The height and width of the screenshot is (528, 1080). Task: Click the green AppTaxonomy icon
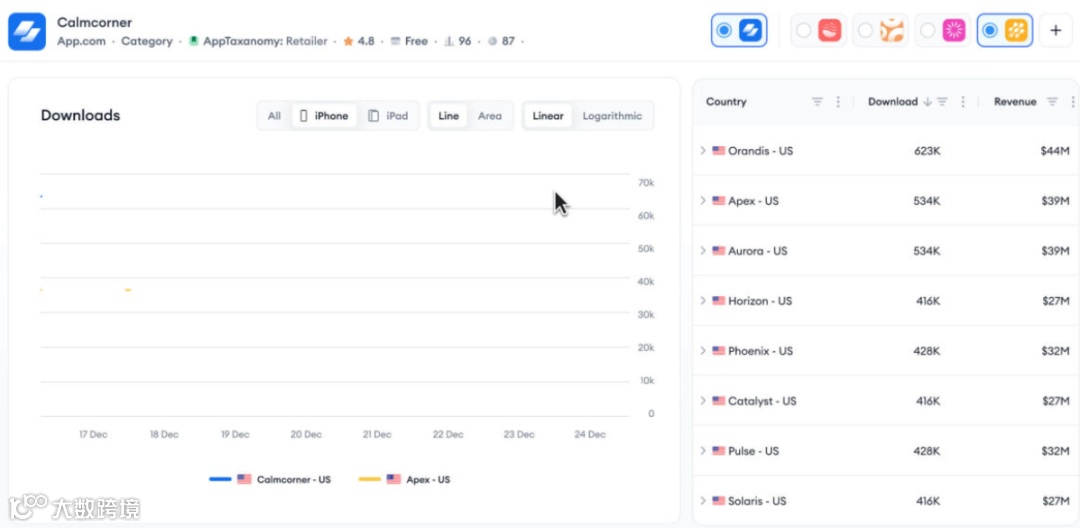194,41
